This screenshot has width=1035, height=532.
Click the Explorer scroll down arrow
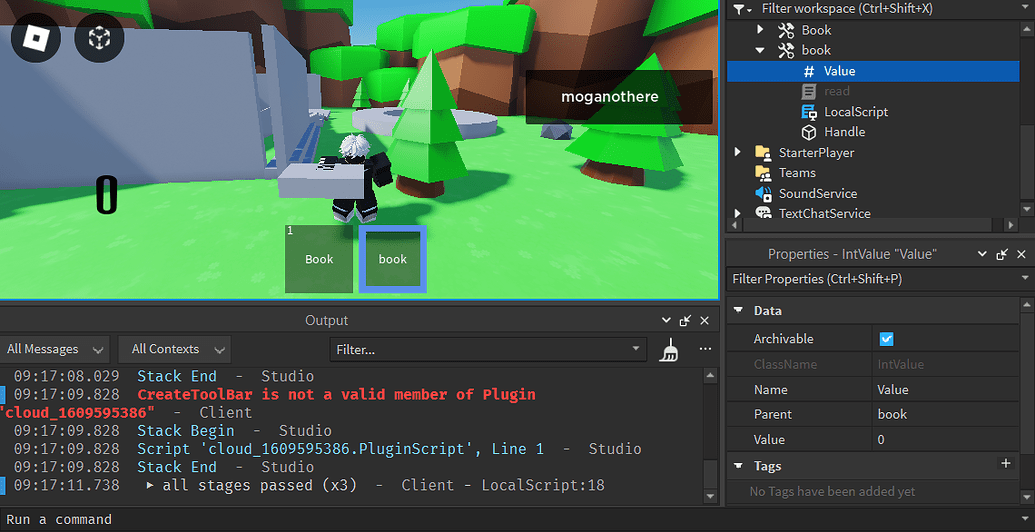pyautogui.click(x=1026, y=209)
